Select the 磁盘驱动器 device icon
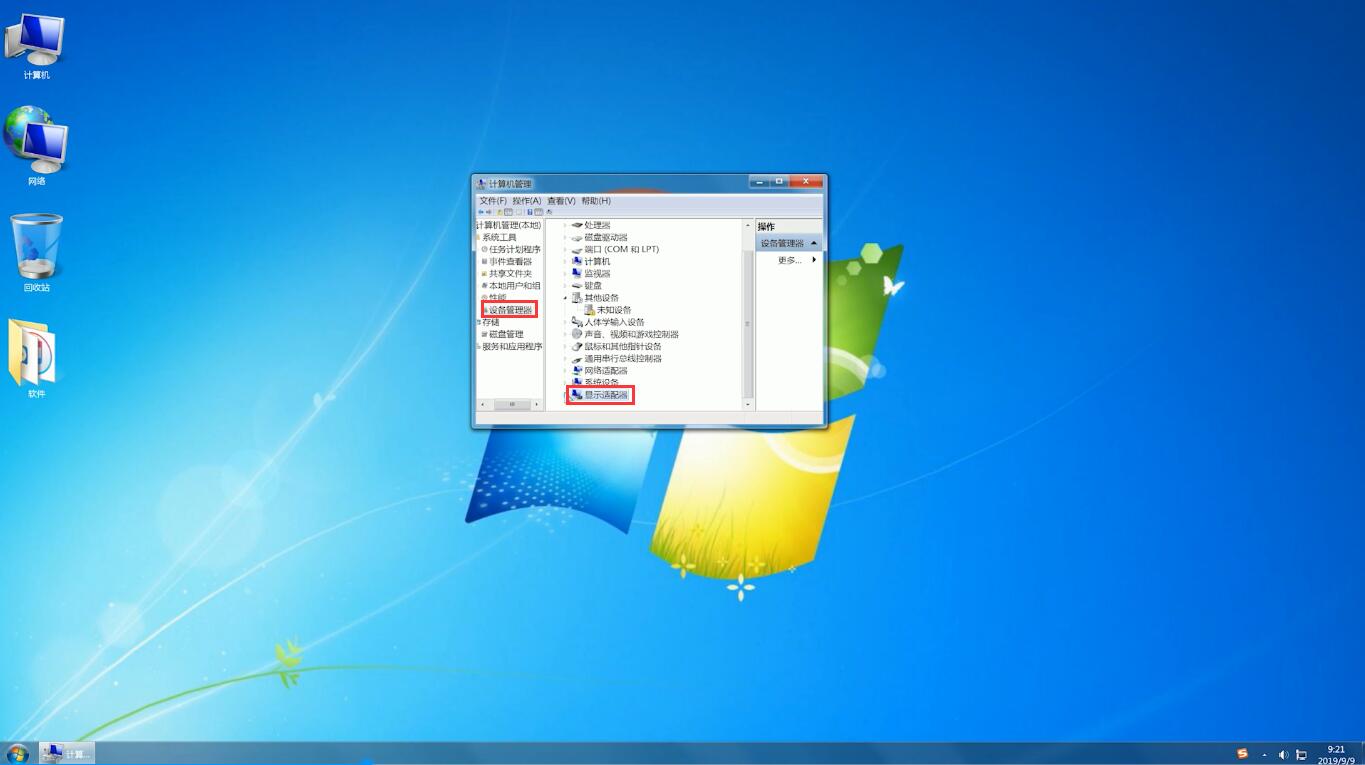Image resolution: width=1365 pixels, height=765 pixels. pos(577,237)
